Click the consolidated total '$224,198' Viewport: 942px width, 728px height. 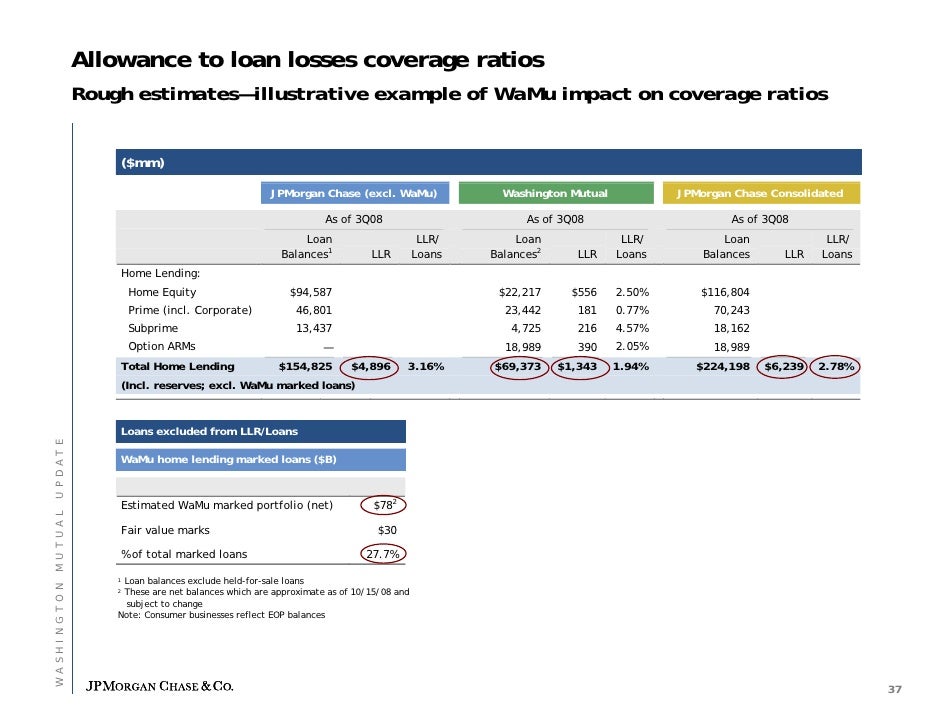(x=723, y=366)
